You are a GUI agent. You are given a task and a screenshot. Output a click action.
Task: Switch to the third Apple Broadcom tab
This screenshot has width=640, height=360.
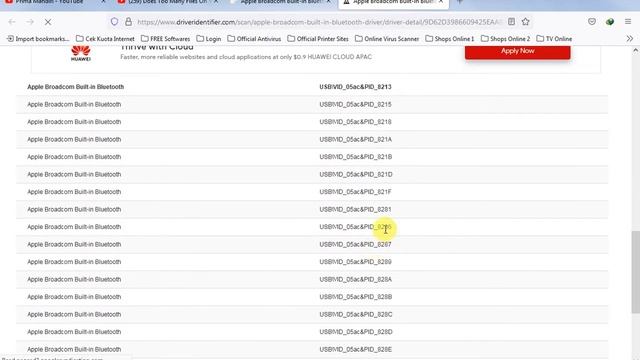coord(281,2)
